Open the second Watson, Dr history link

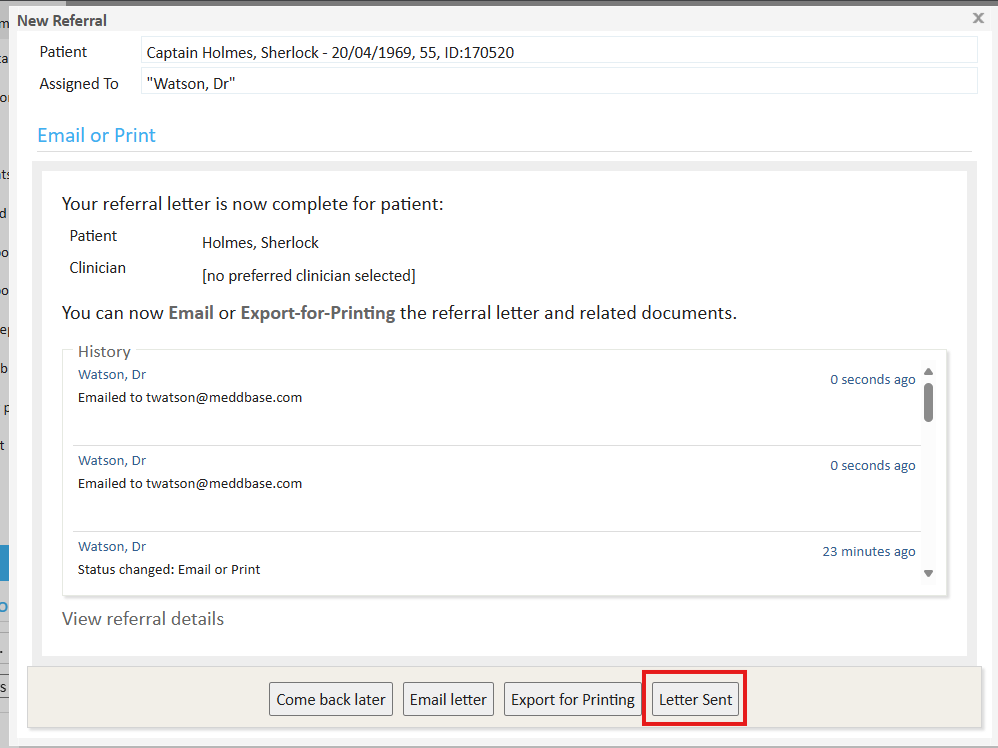(112, 461)
